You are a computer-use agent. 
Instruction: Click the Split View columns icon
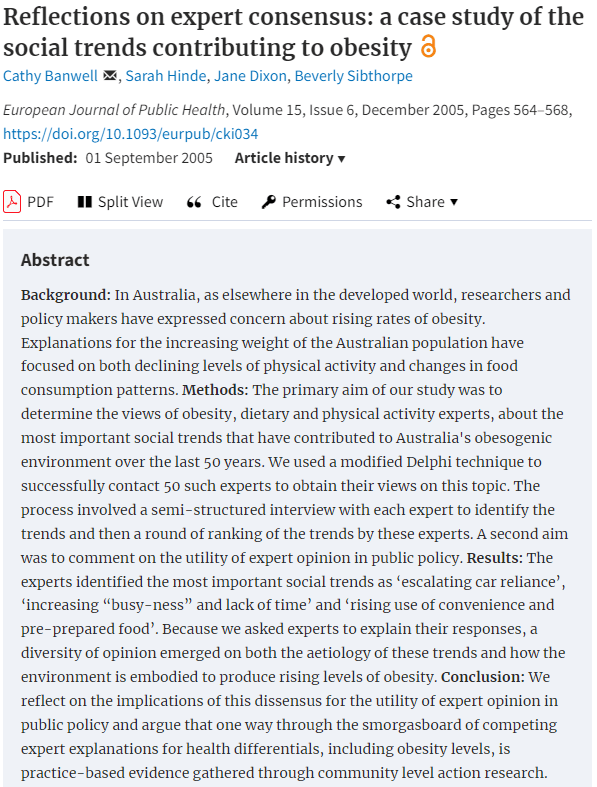pyautogui.click(x=85, y=202)
